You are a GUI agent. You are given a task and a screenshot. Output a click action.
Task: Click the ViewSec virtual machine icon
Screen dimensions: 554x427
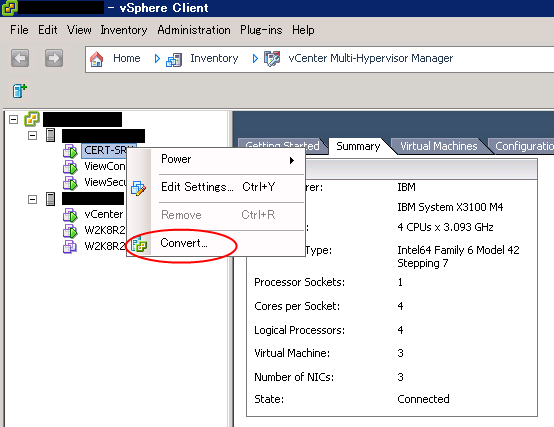70,183
